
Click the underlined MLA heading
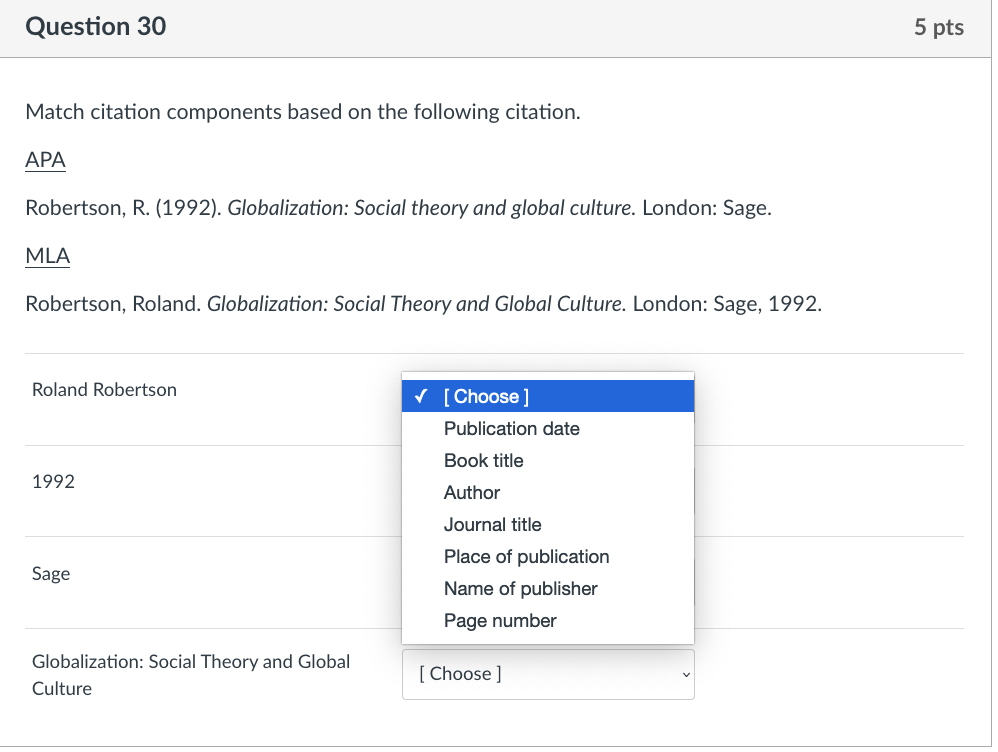(48, 256)
